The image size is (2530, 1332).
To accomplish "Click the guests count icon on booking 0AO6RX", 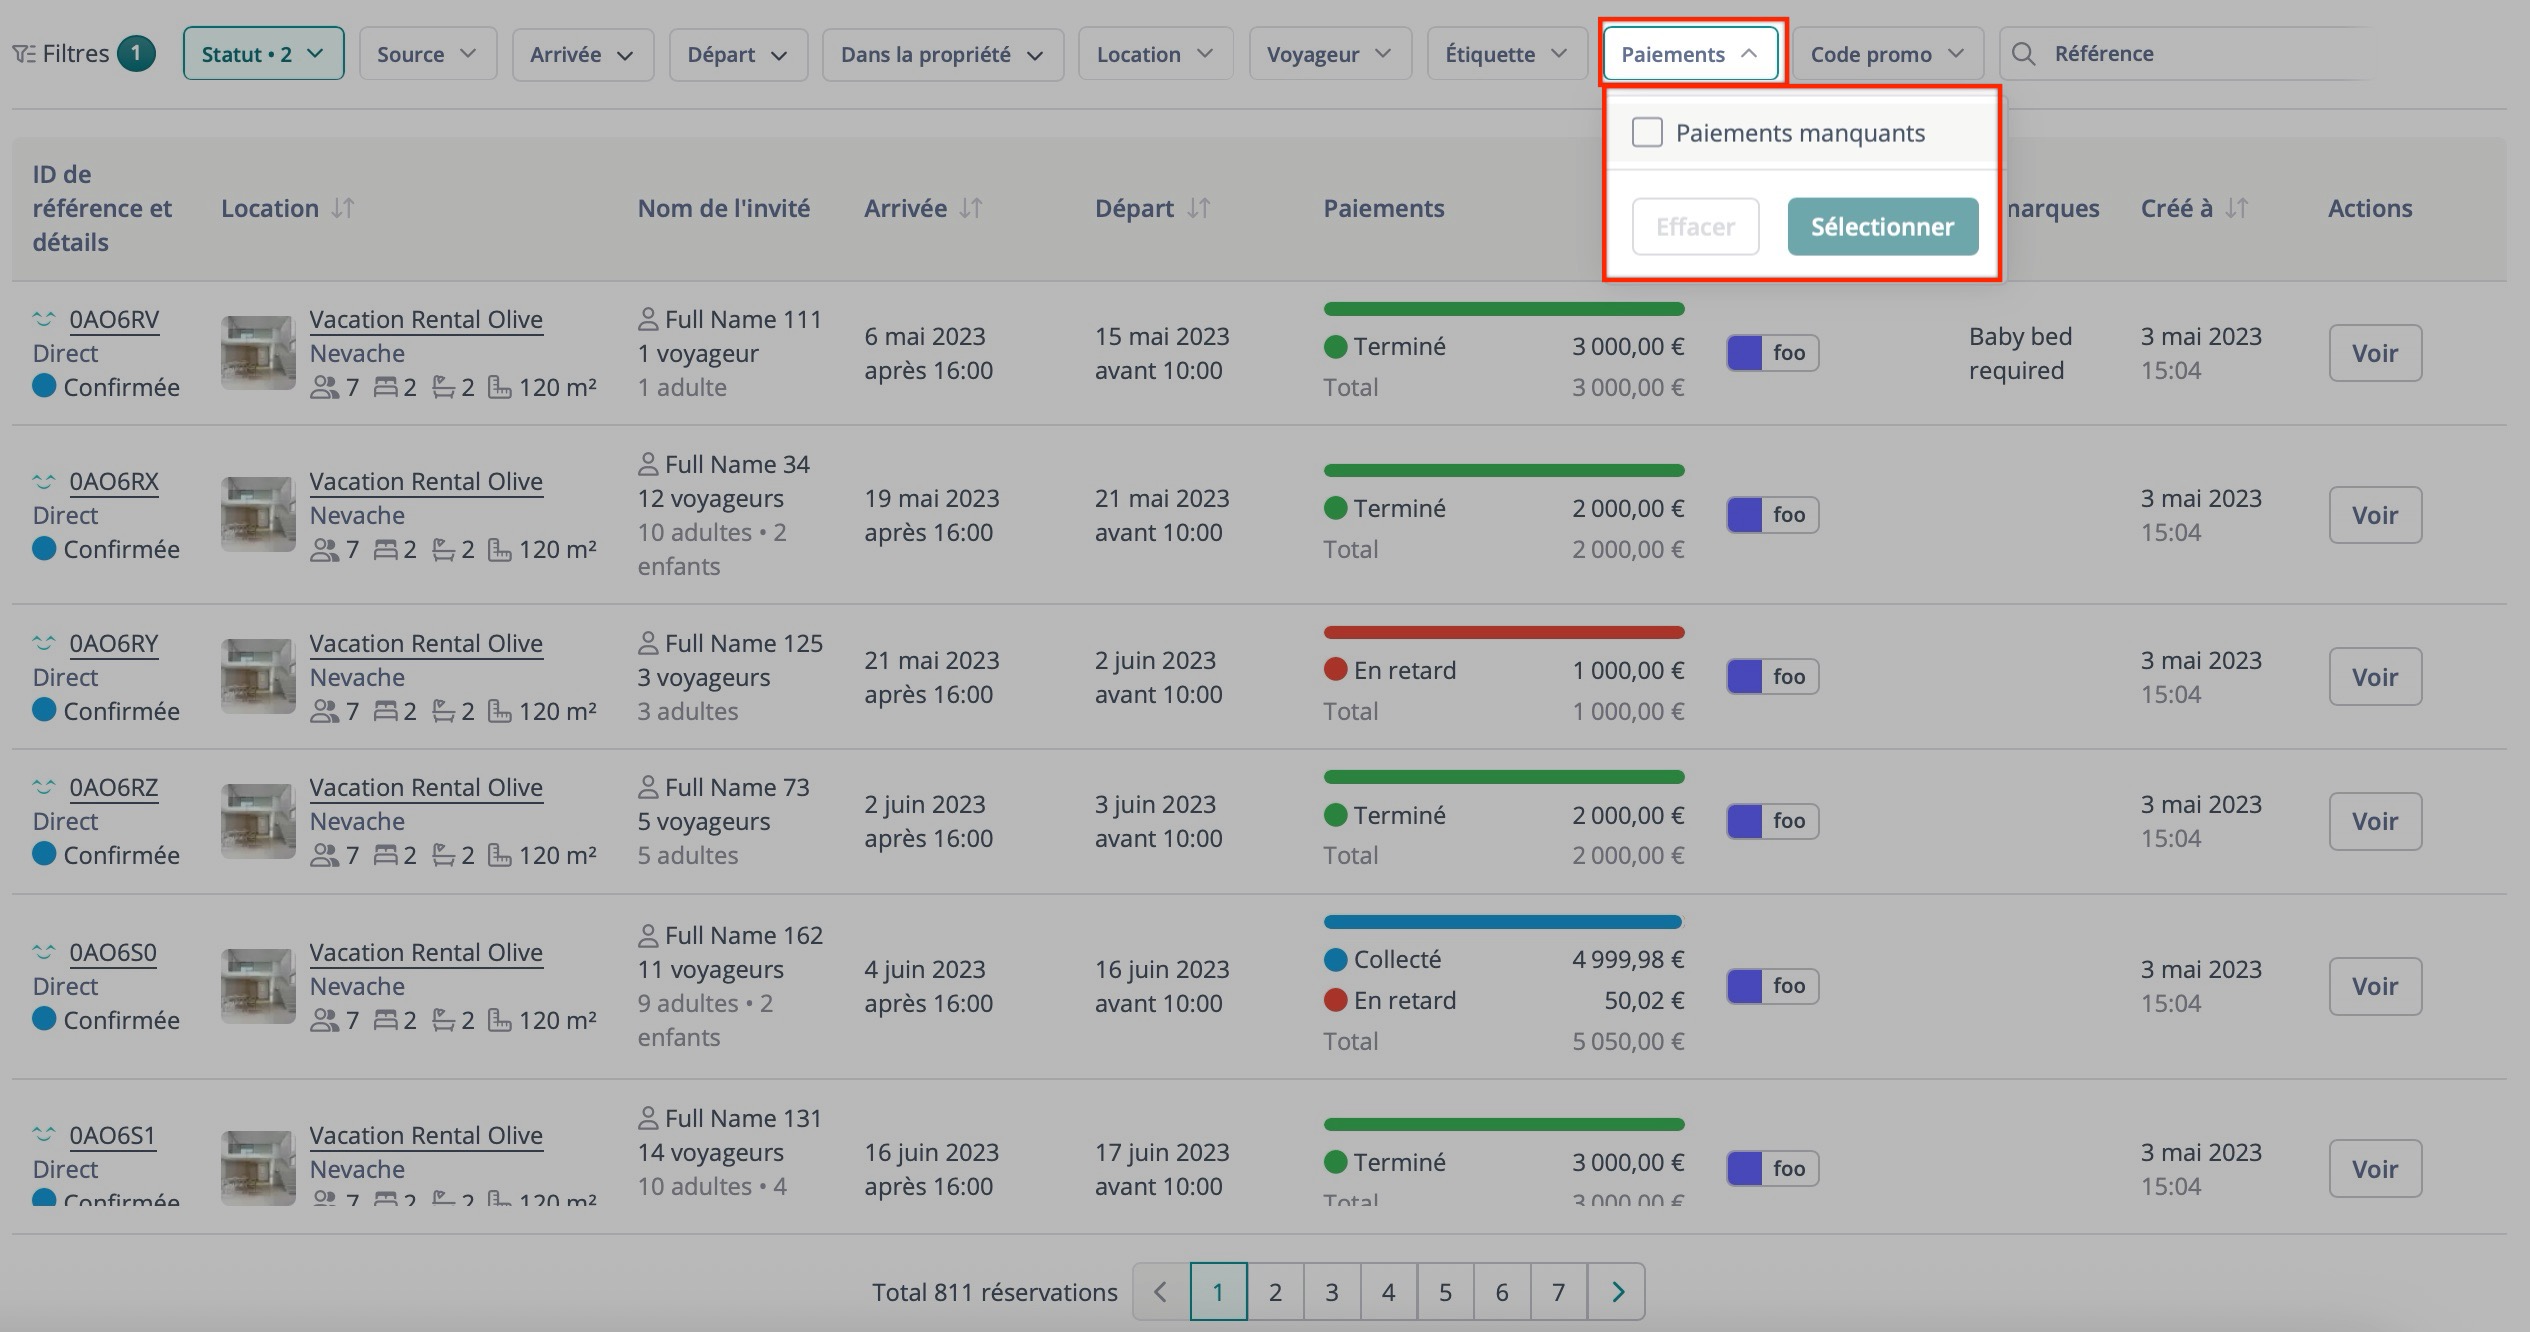I will (325, 548).
